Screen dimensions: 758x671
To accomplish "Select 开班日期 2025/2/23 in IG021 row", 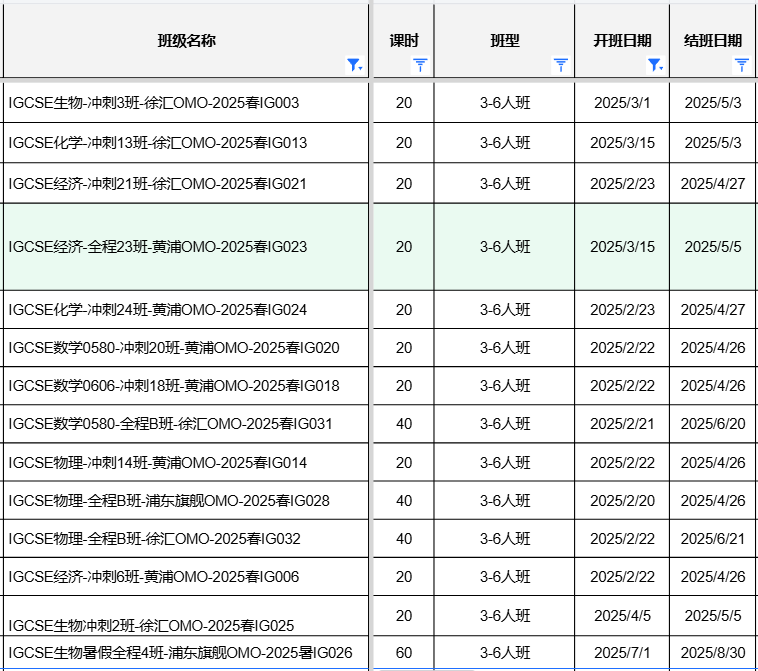I will (x=622, y=183).
